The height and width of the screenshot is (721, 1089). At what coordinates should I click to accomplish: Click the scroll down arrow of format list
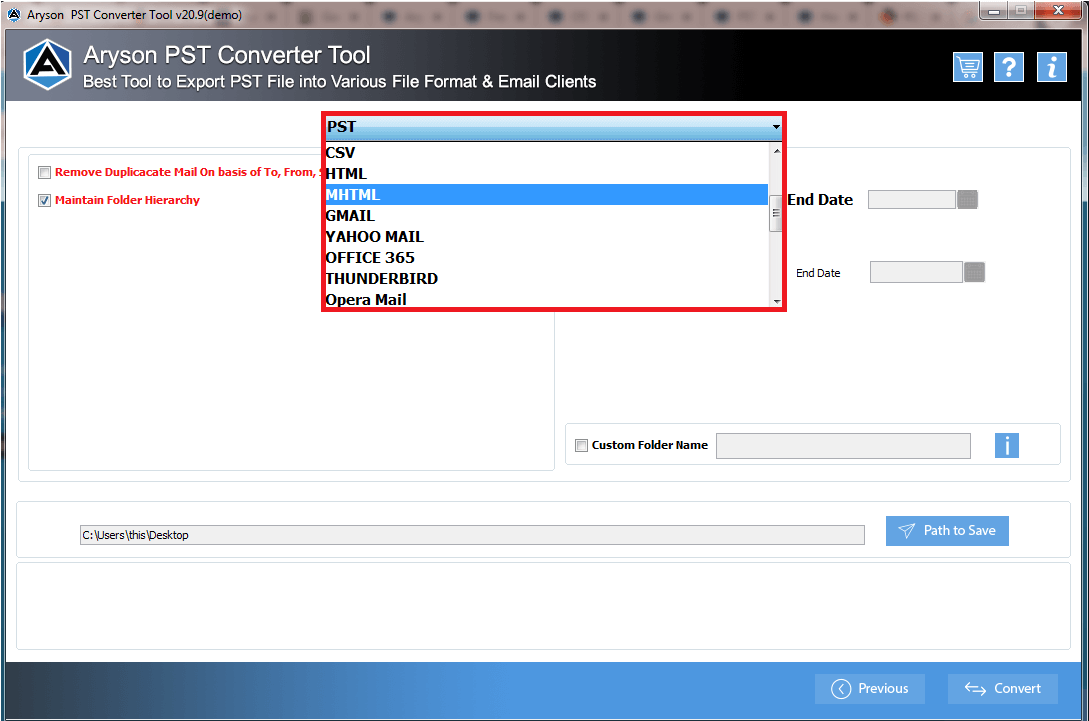point(776,301)
